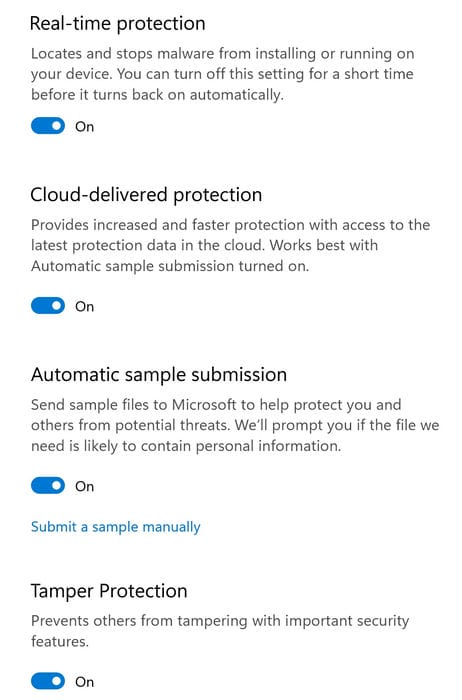Click the Automatic sample submission heading
This screenshot has height=700, width=462.
(x=158, y=375)
